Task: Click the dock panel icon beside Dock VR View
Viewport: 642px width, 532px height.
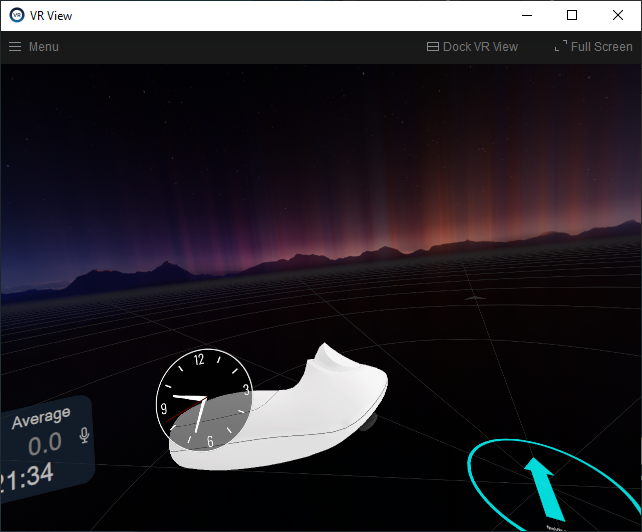Action: (433, 47)
